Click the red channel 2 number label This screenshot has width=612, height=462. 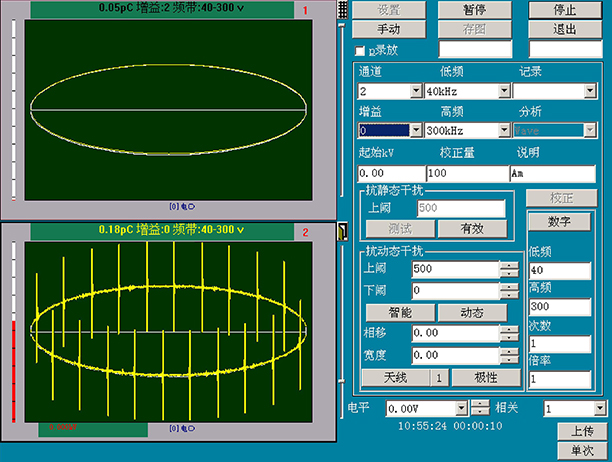click(x=305, y=232)
